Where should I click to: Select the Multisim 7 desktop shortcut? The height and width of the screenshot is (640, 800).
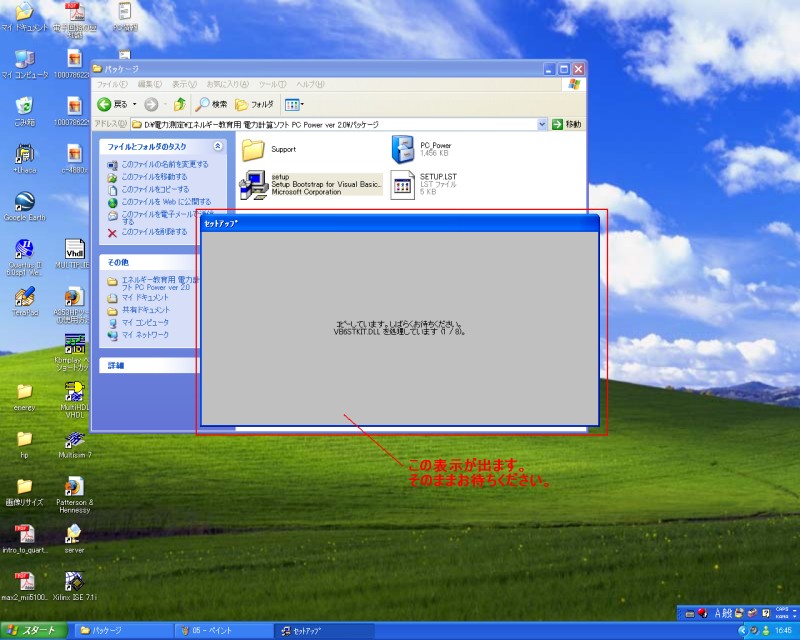(74, 445)
